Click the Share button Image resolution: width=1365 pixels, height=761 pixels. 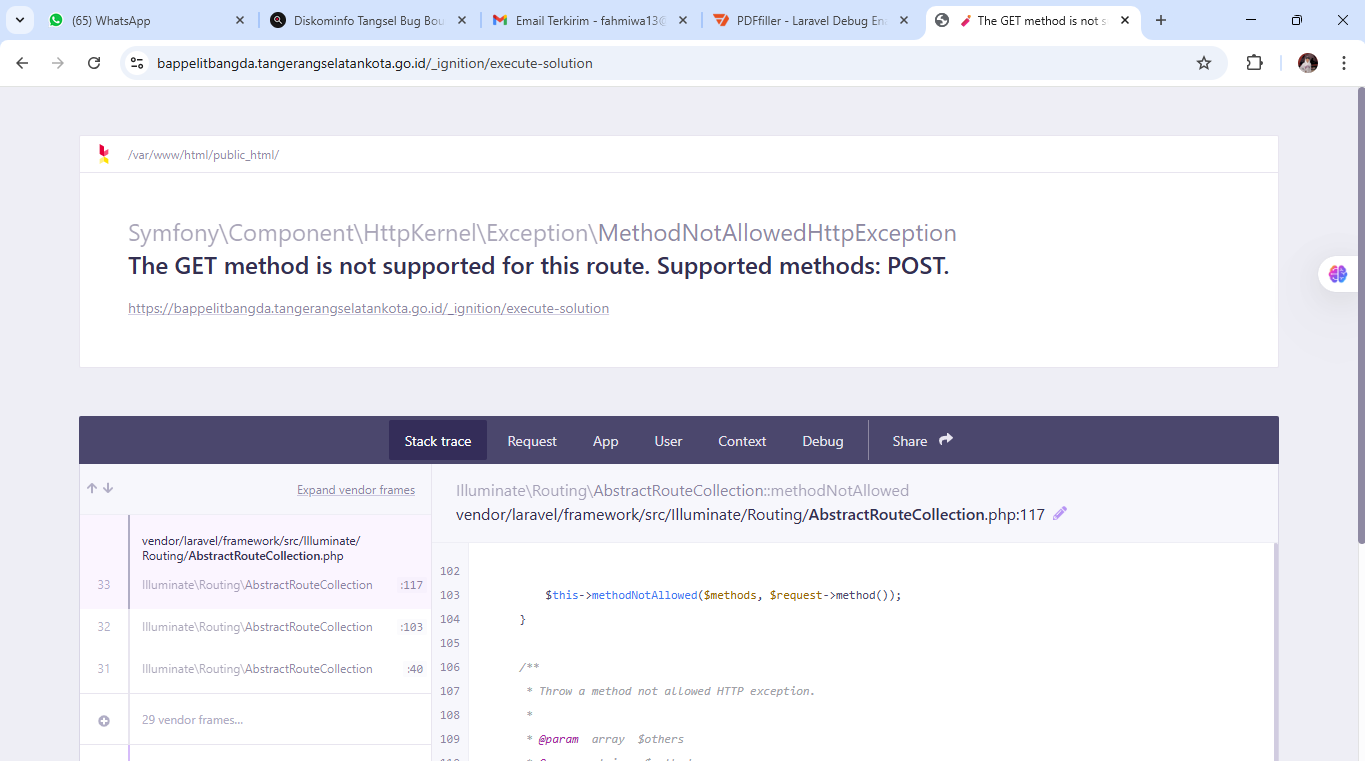click(922, 441)
